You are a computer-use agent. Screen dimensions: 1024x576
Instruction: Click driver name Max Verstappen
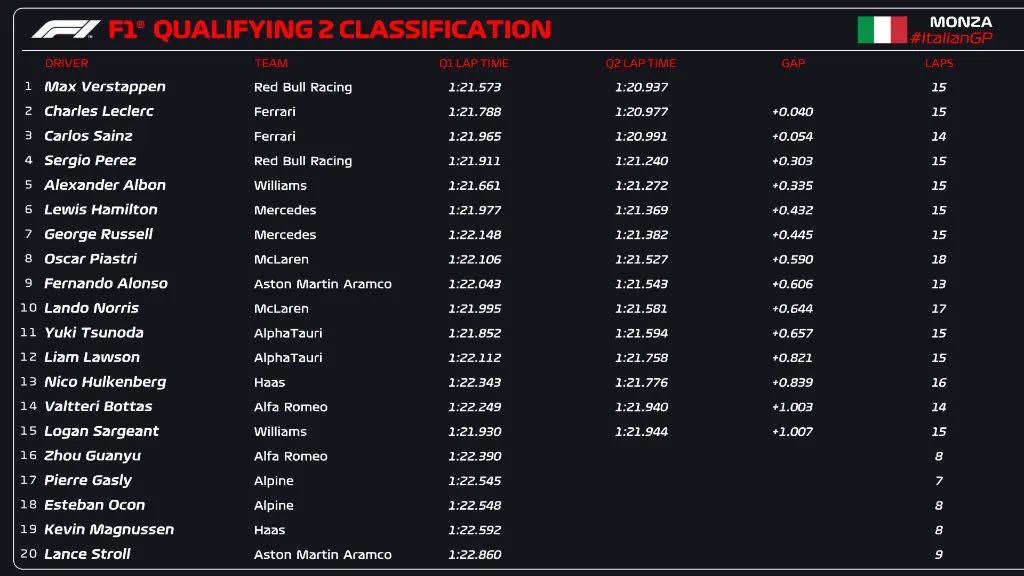105,87
